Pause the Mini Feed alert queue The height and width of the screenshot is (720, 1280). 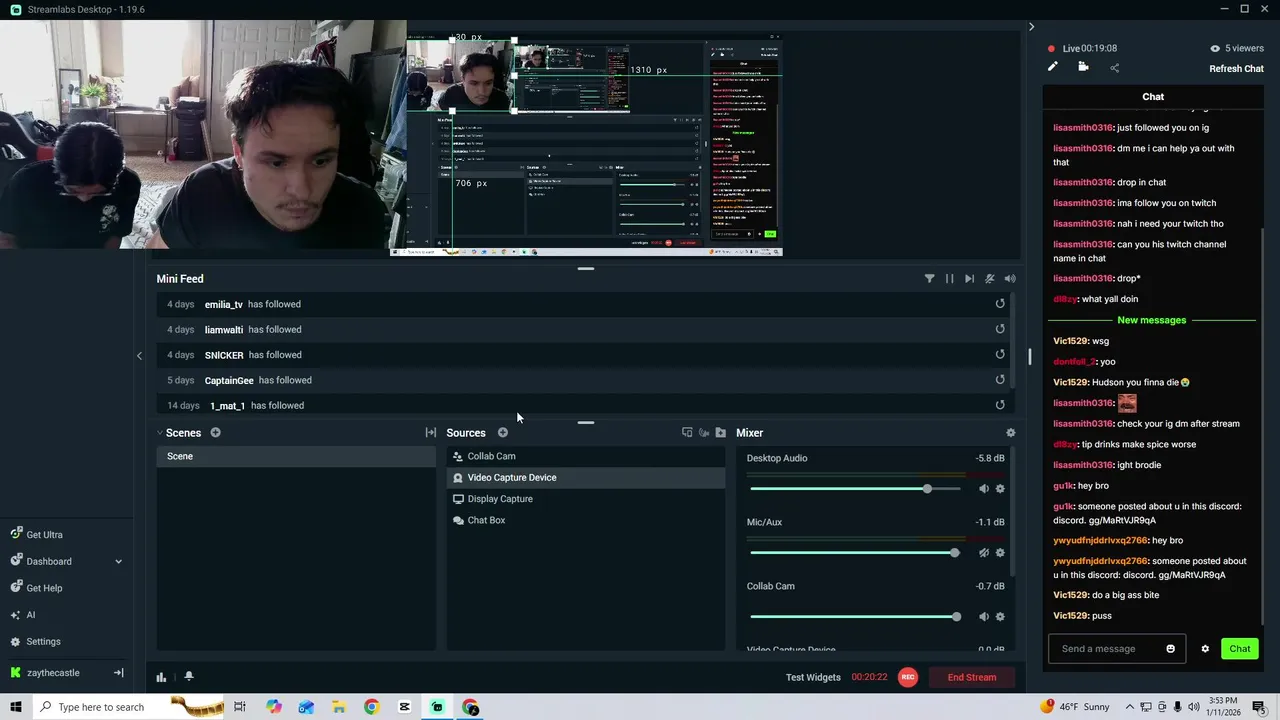pos(949,279)
